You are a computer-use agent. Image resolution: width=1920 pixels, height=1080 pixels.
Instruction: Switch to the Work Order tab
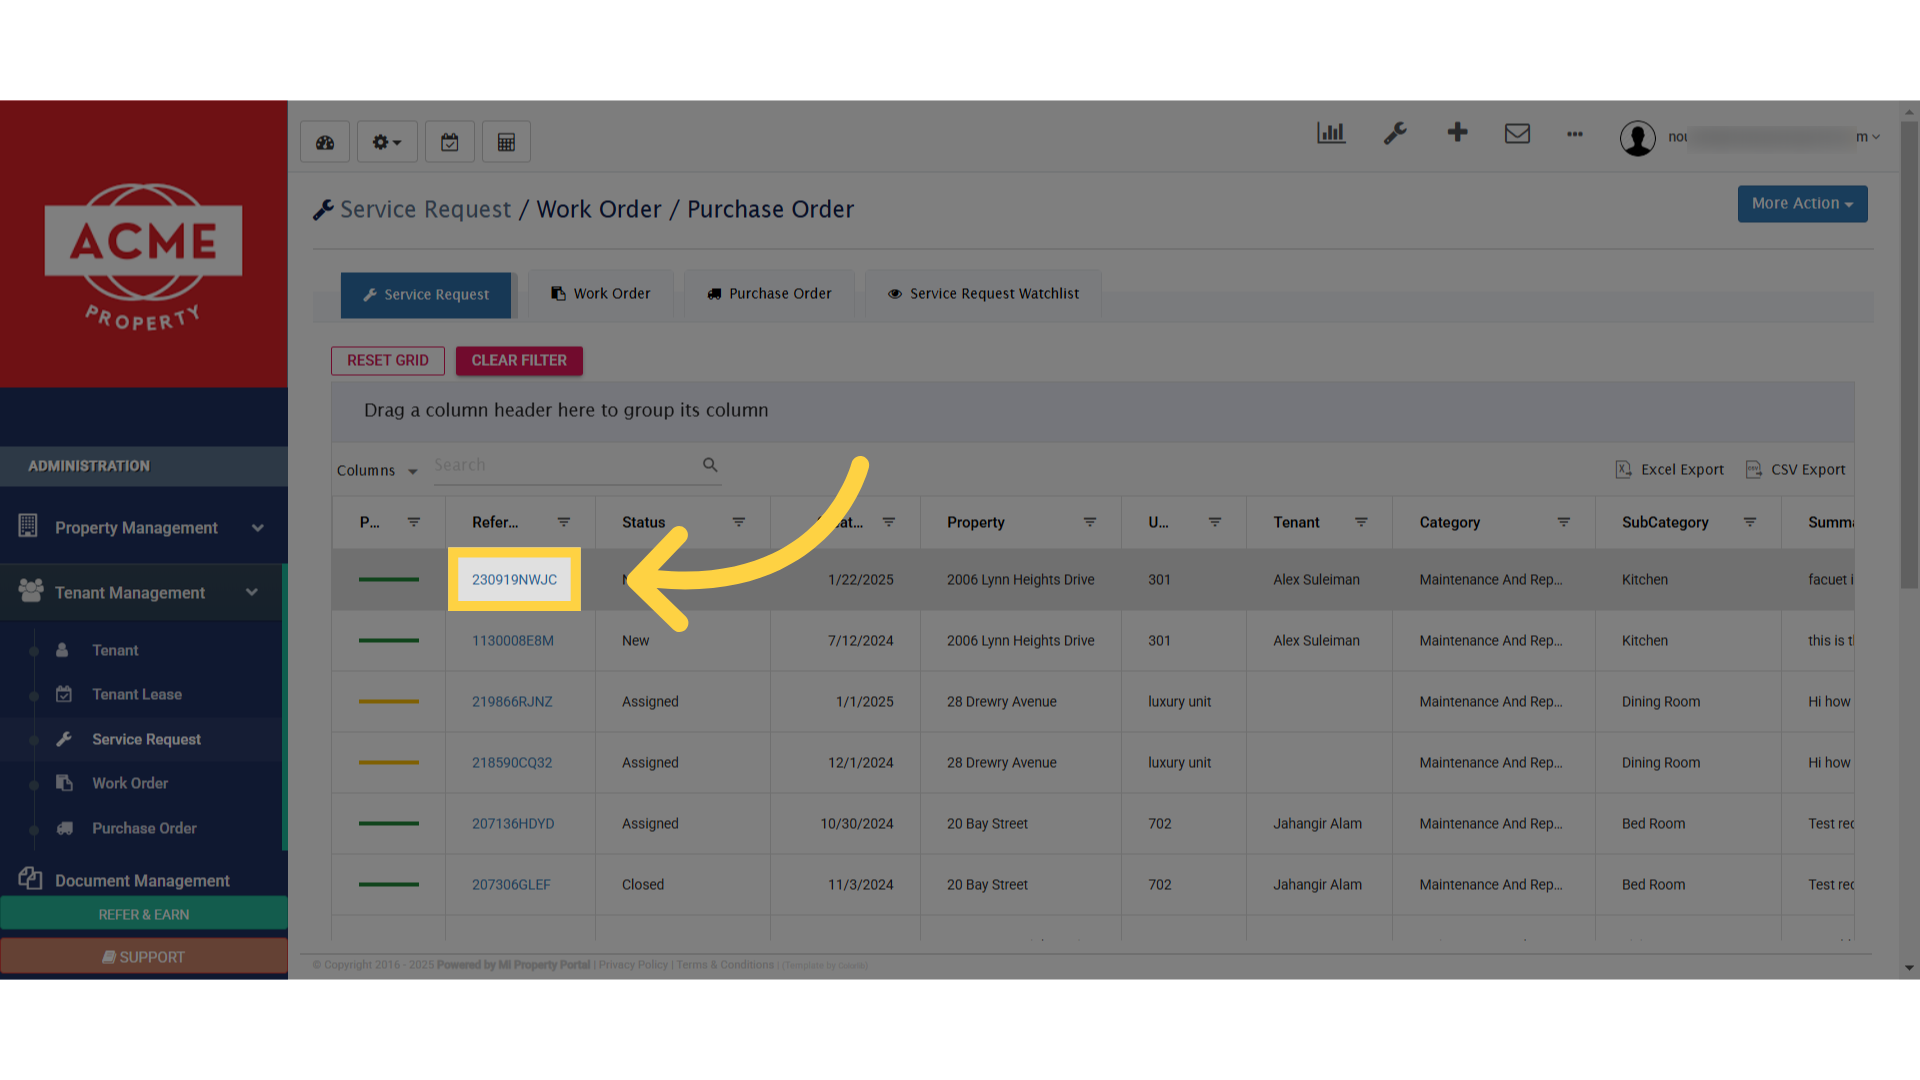[601, 294]
